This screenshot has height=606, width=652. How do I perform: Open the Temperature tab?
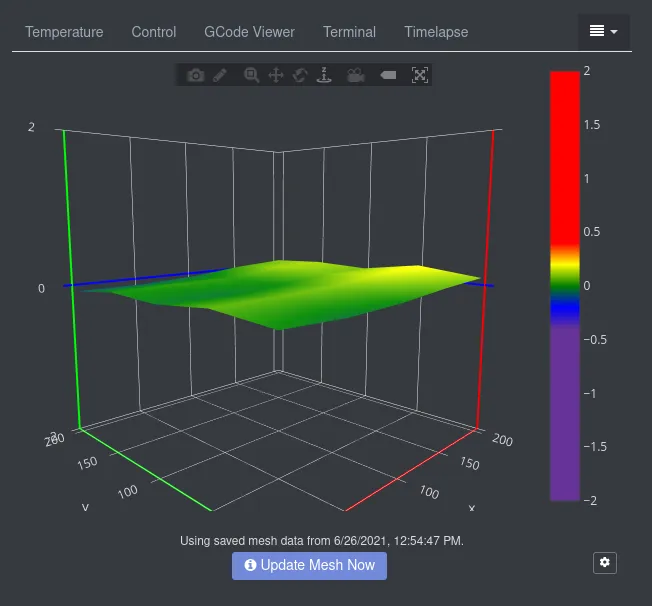pyautogui.click(x=64, y=32)
